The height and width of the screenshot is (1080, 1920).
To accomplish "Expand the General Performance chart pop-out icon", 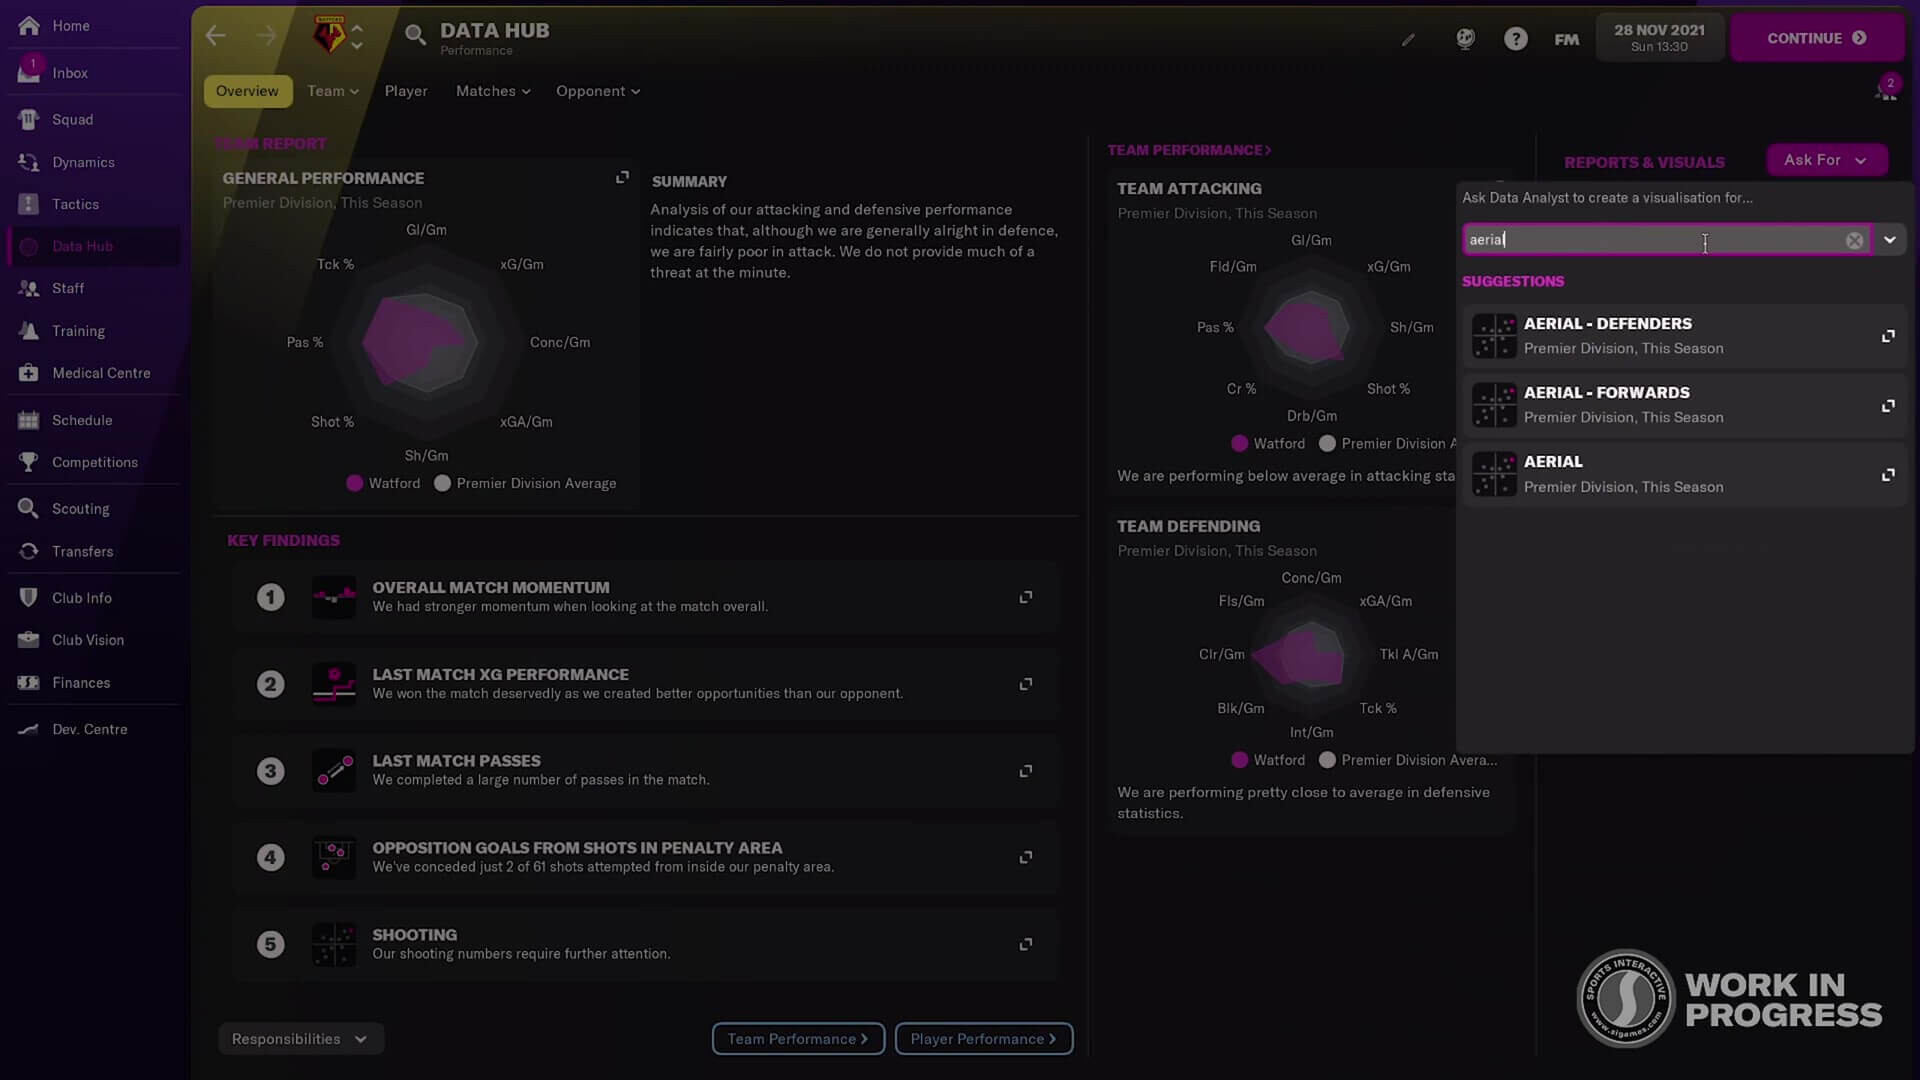I will 622,178.
